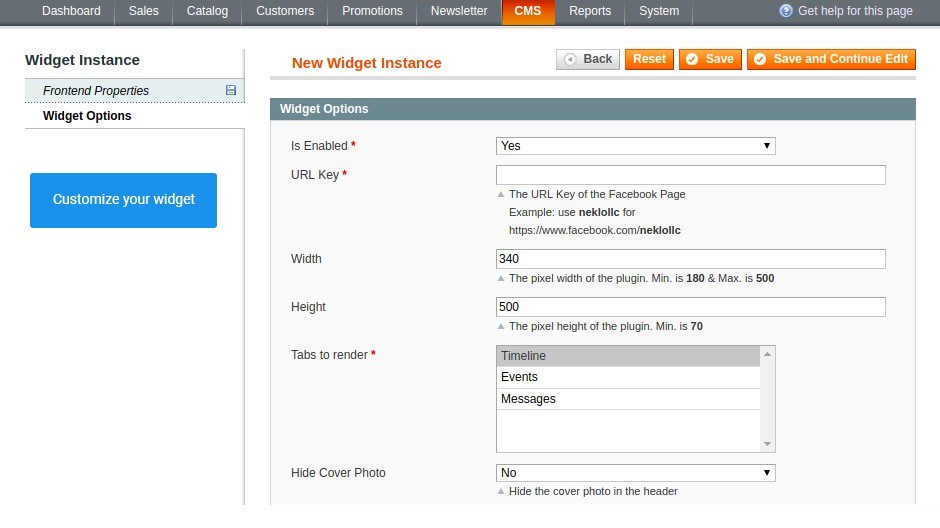Focus the URL Key input field
This screenshot has width=940, height=528.
(x=691, y=175)
